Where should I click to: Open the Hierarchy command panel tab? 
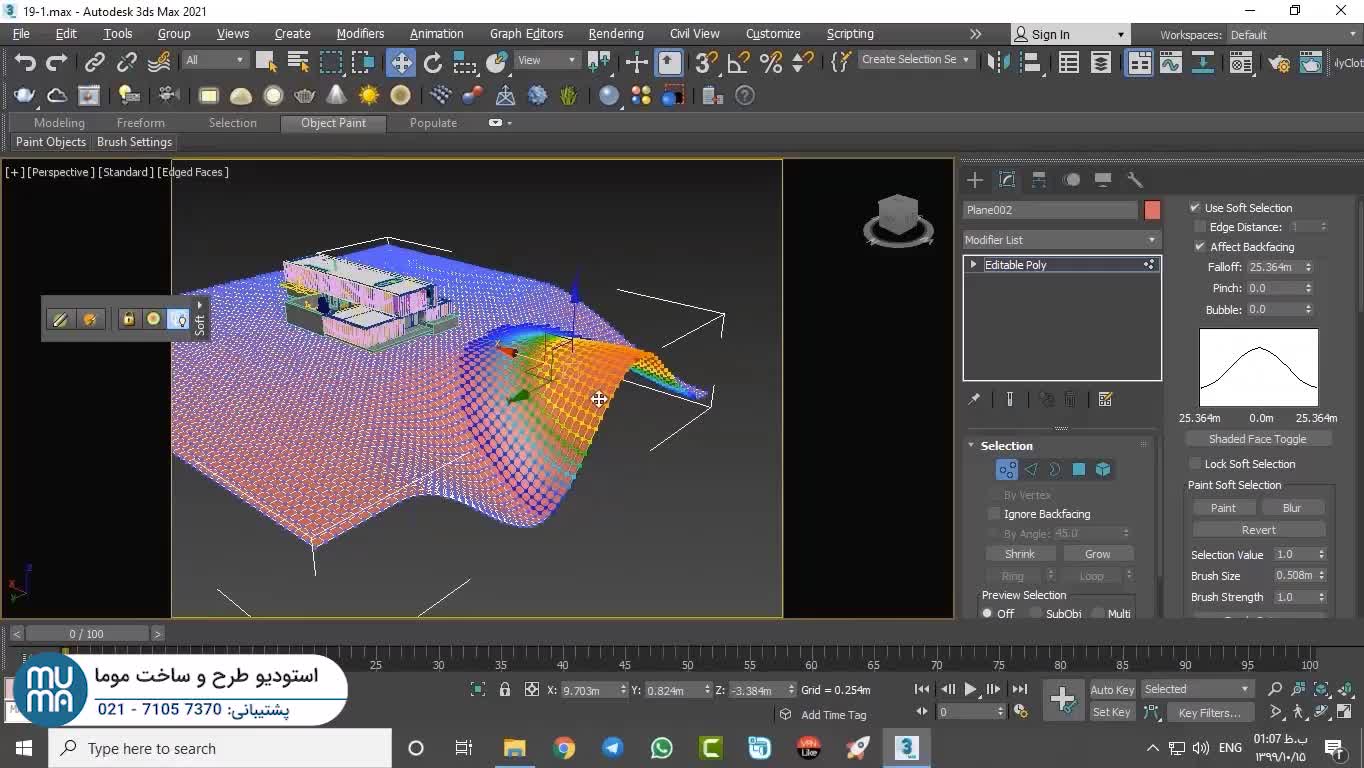tap(1039, 180)
